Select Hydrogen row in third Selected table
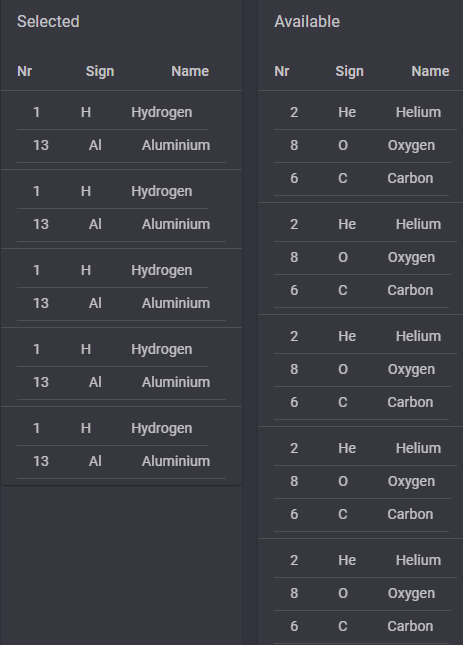The image size is (463, 645). point(112,270)
